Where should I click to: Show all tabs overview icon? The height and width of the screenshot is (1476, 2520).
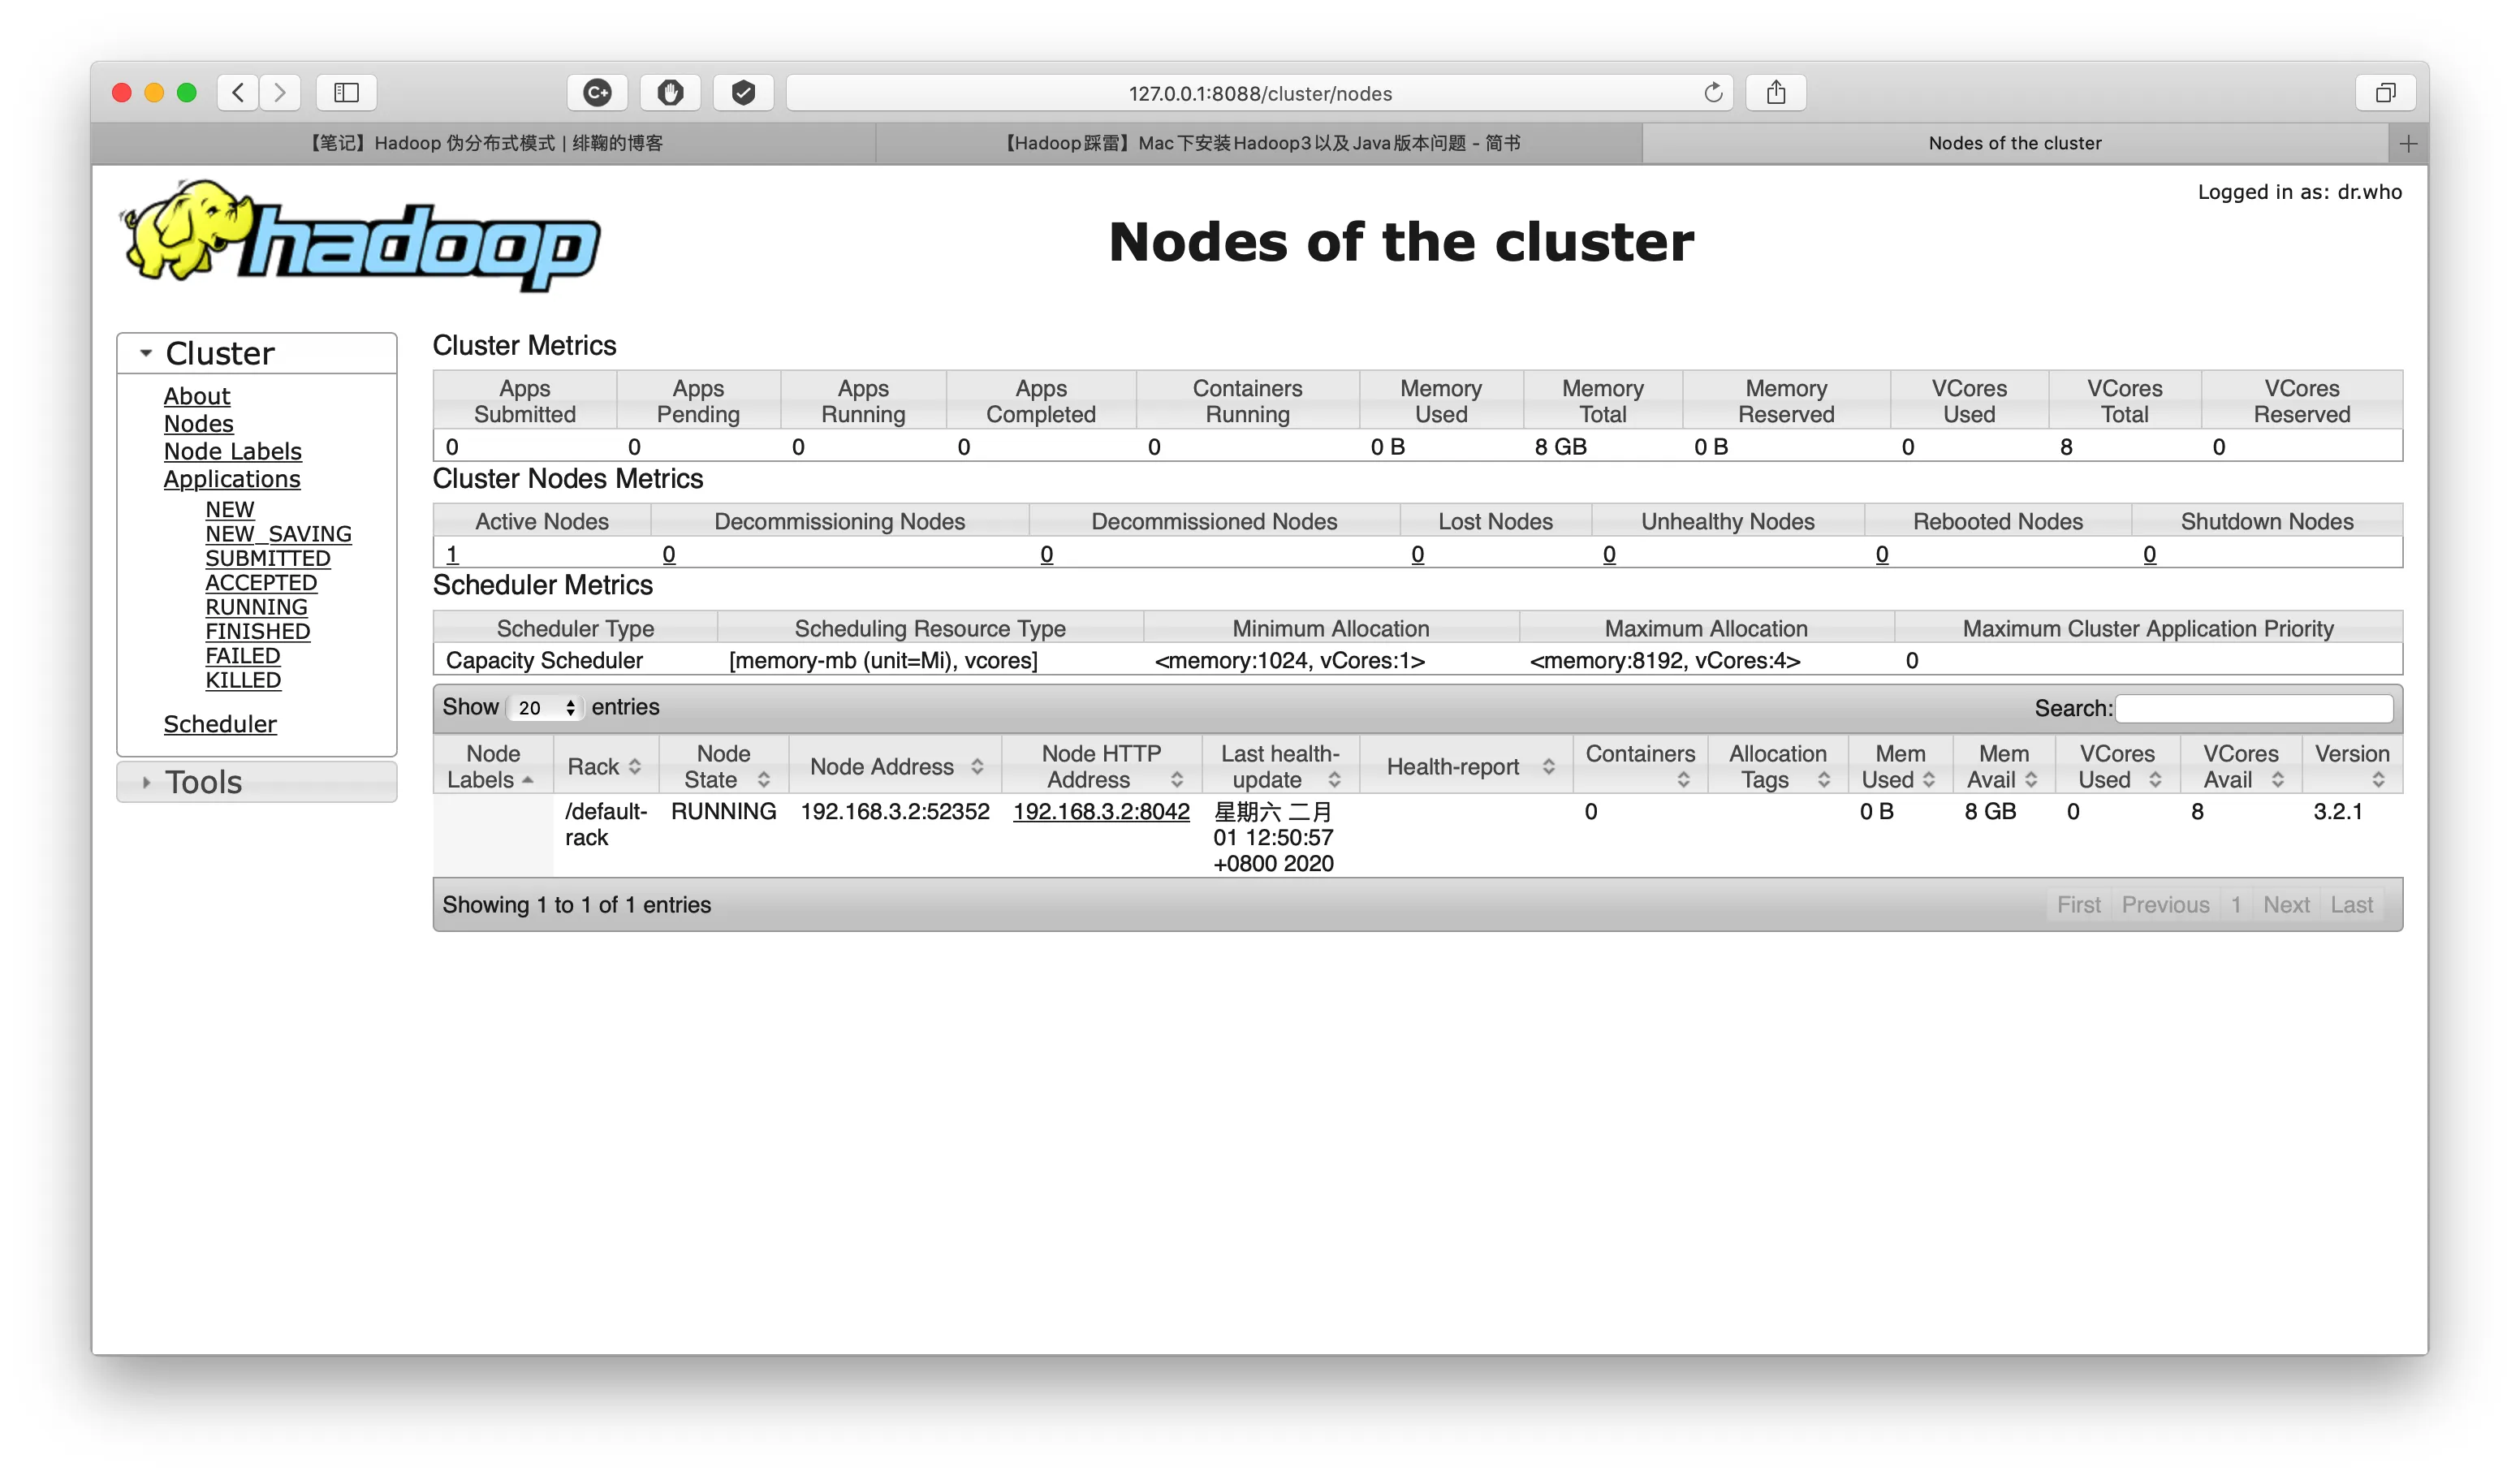(2386, 93)
